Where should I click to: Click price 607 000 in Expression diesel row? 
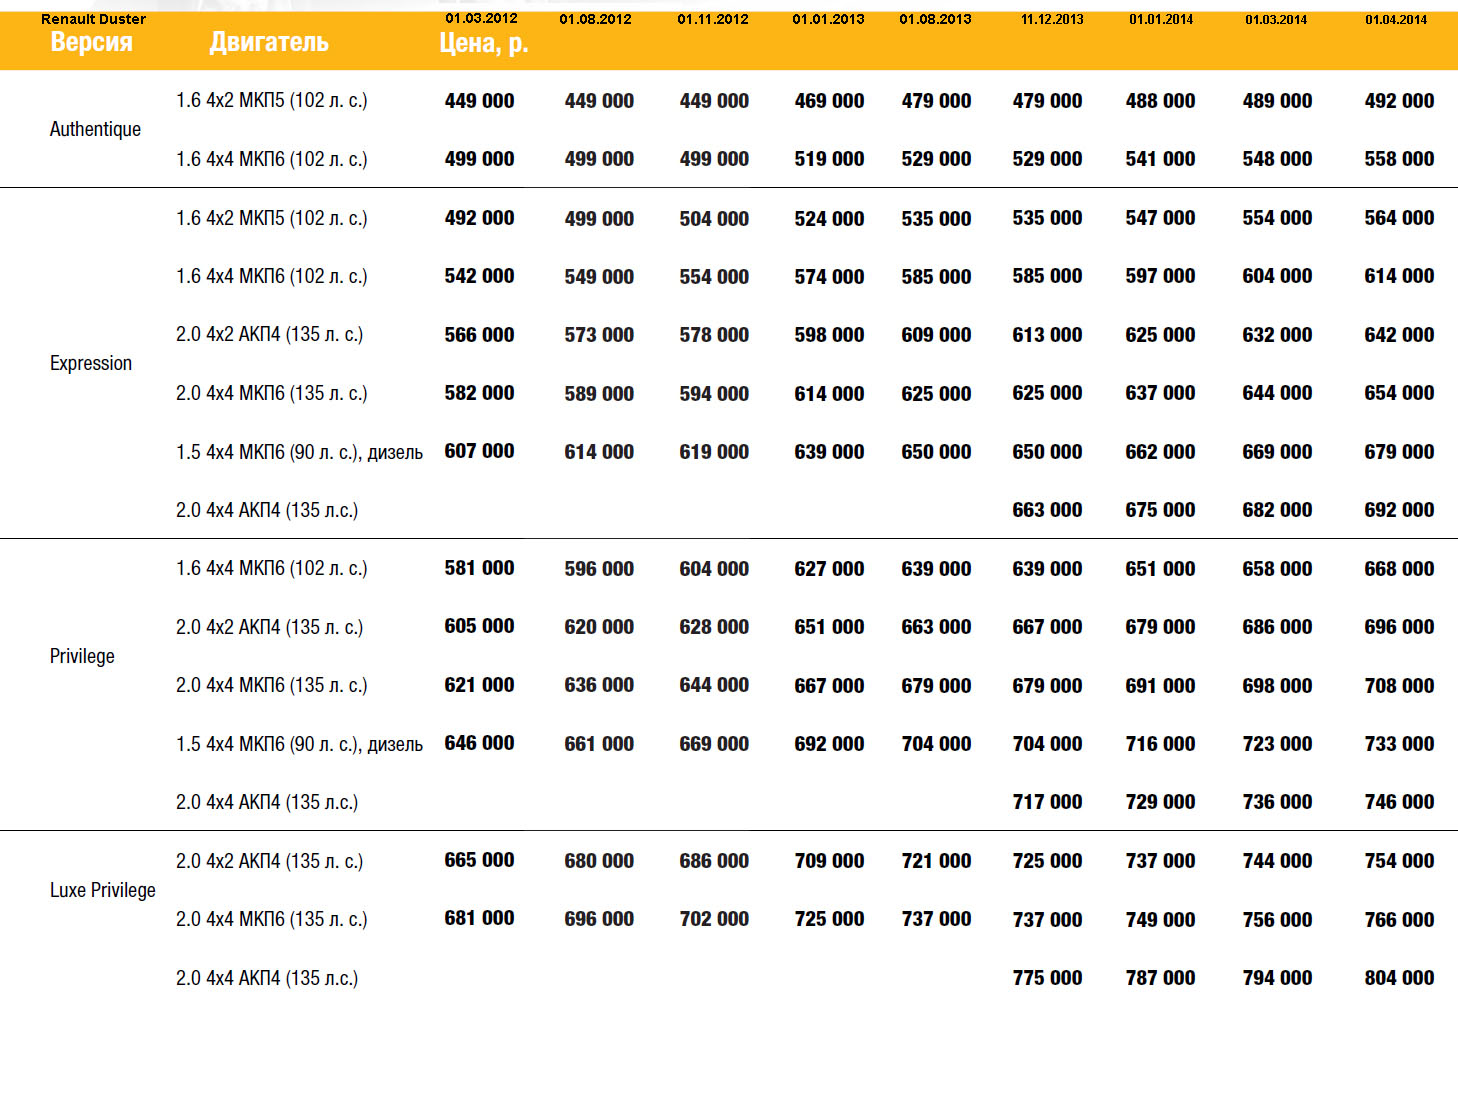pyautogui.click(x=479, y=451)
